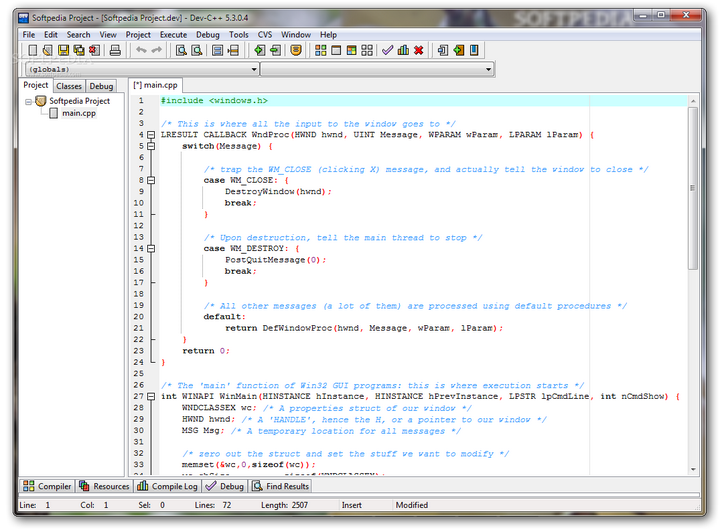Click the editor scroll up arrow
The image size is (720, 530).
(692, 101)
